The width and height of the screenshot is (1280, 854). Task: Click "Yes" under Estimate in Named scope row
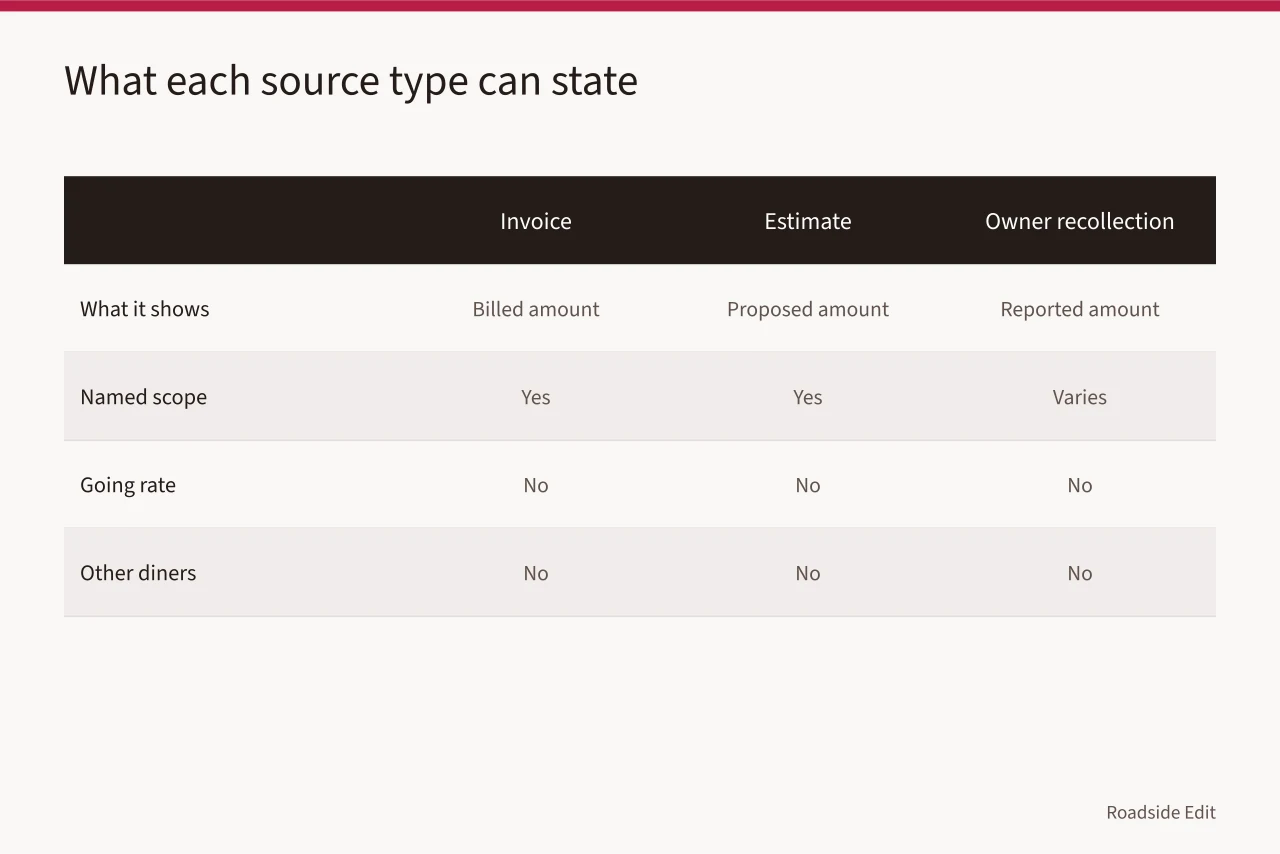808,397
